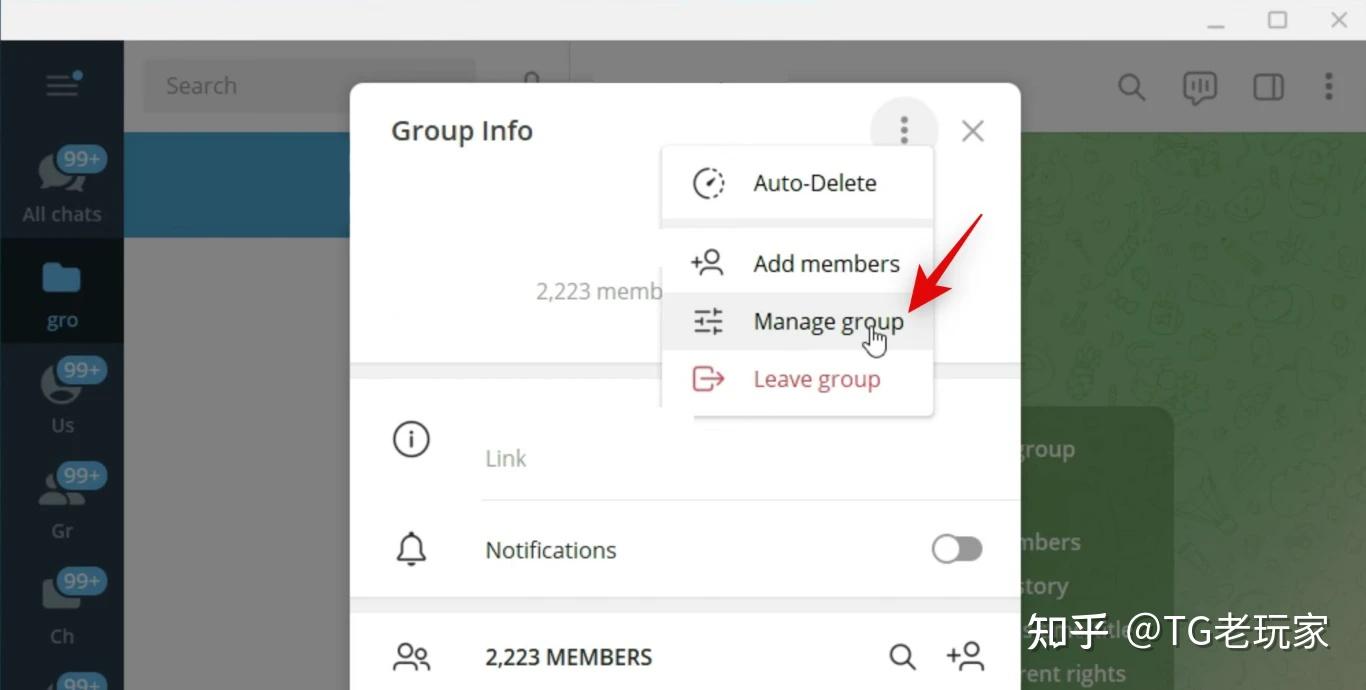The image size is (1366, 690).
Task: Click inside the Search chats field
Action: coord(300,86)
